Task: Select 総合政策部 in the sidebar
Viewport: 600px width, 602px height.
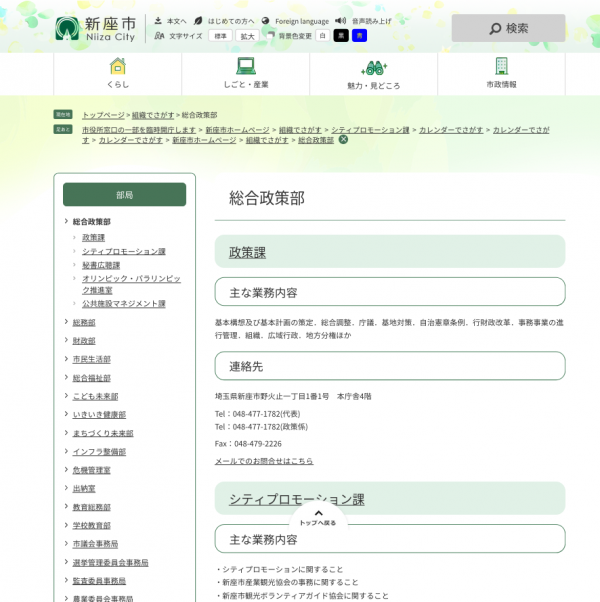Action: pos(91,222)
